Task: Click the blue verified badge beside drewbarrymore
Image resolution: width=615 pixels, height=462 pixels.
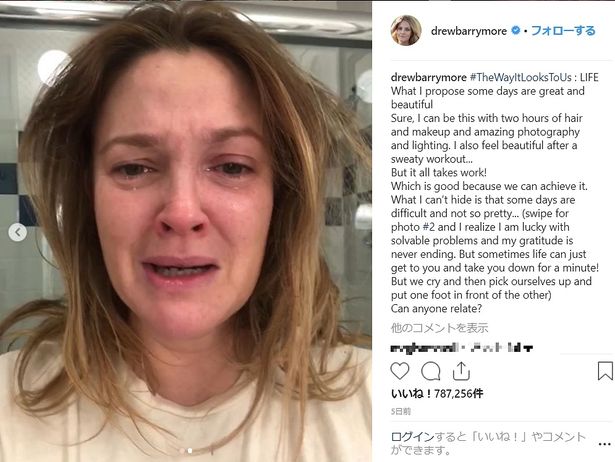Action: 516,30
